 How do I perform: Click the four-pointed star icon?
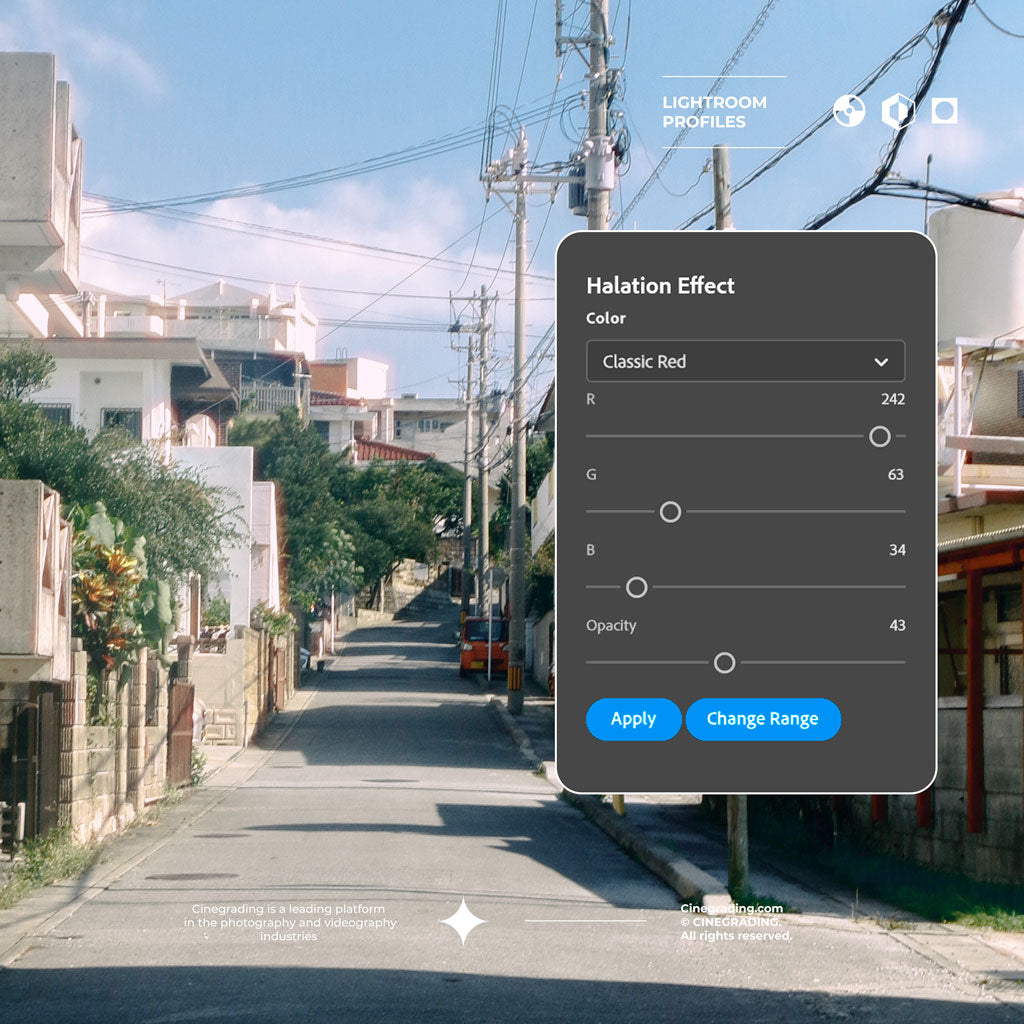tap(463, 921)
